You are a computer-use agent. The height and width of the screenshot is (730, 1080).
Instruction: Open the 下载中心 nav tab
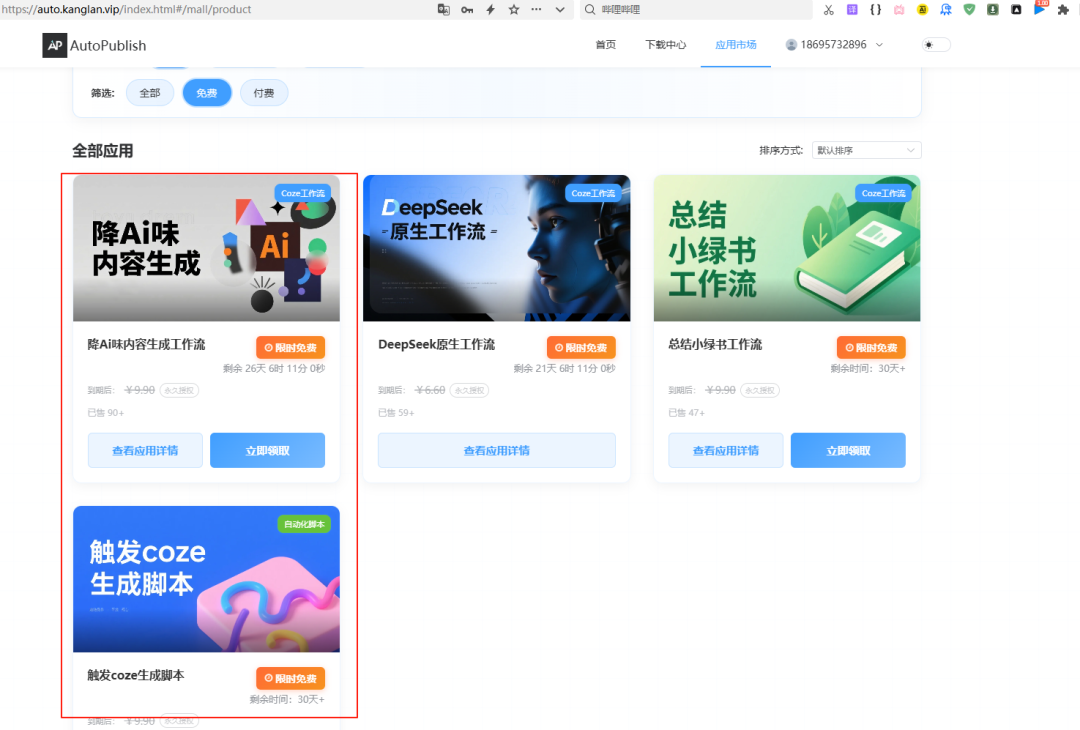[665, 45]
